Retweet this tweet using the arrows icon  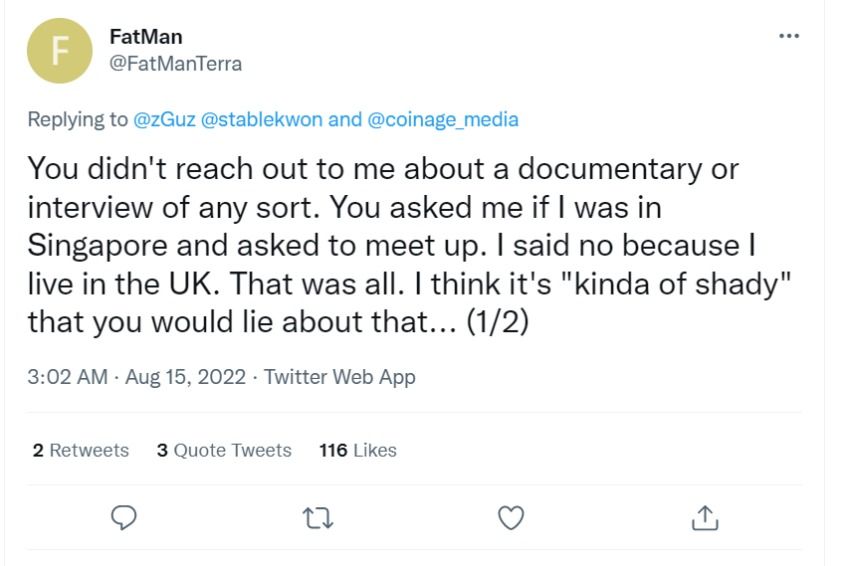click(316, 517)
